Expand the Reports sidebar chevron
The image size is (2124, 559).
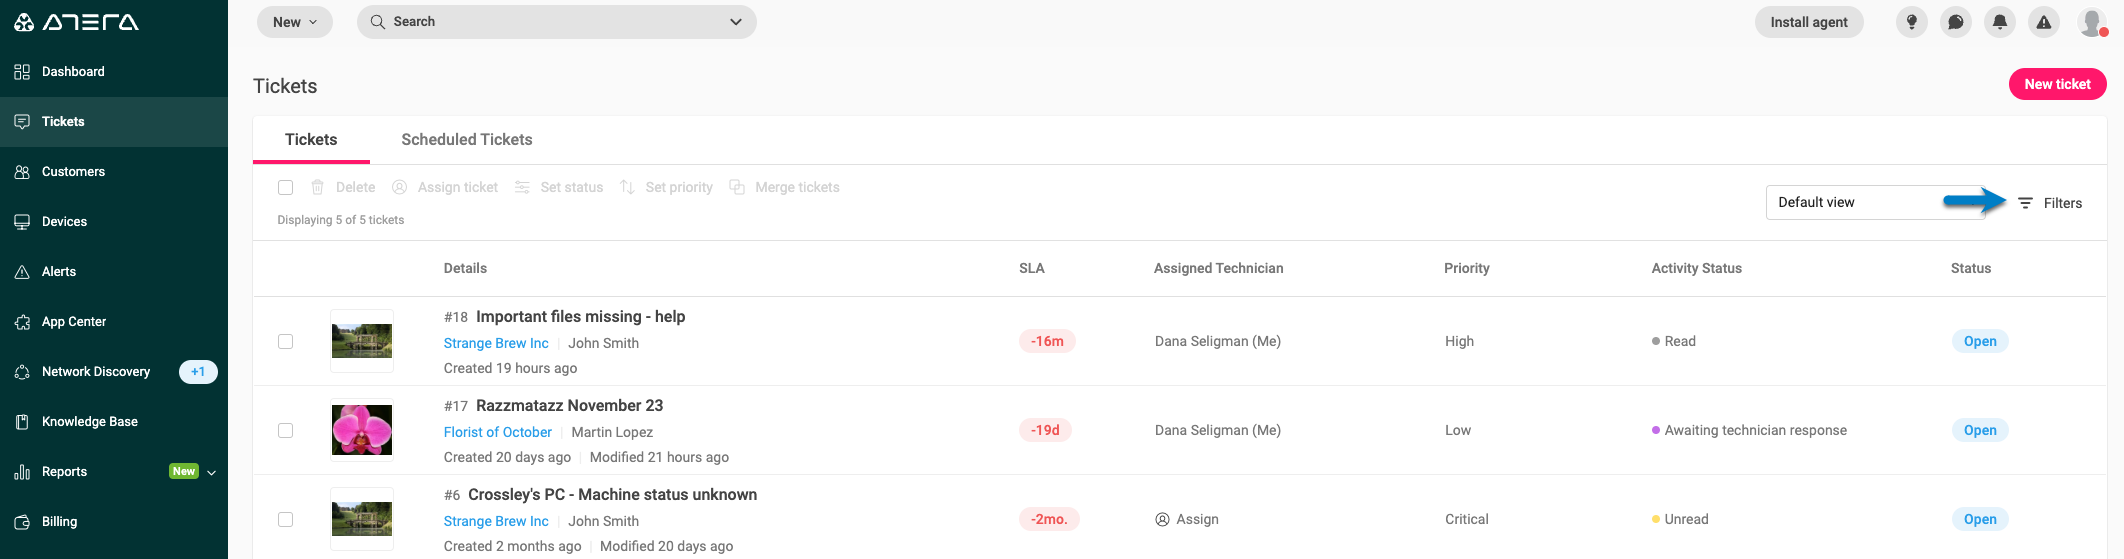[x=212, y=472]
